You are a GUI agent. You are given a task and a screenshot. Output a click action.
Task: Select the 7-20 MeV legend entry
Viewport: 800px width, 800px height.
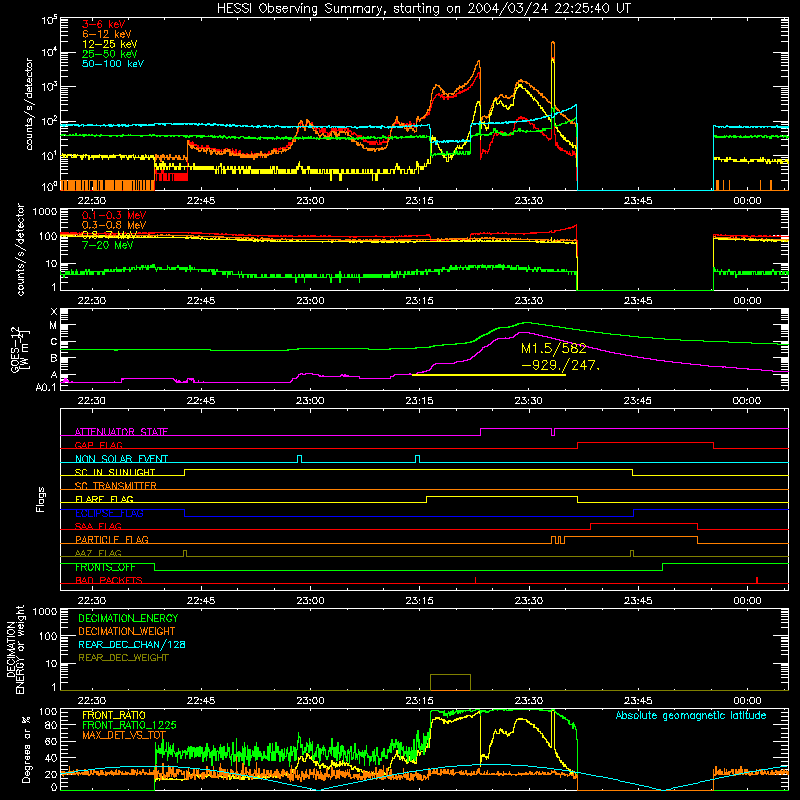107,245
